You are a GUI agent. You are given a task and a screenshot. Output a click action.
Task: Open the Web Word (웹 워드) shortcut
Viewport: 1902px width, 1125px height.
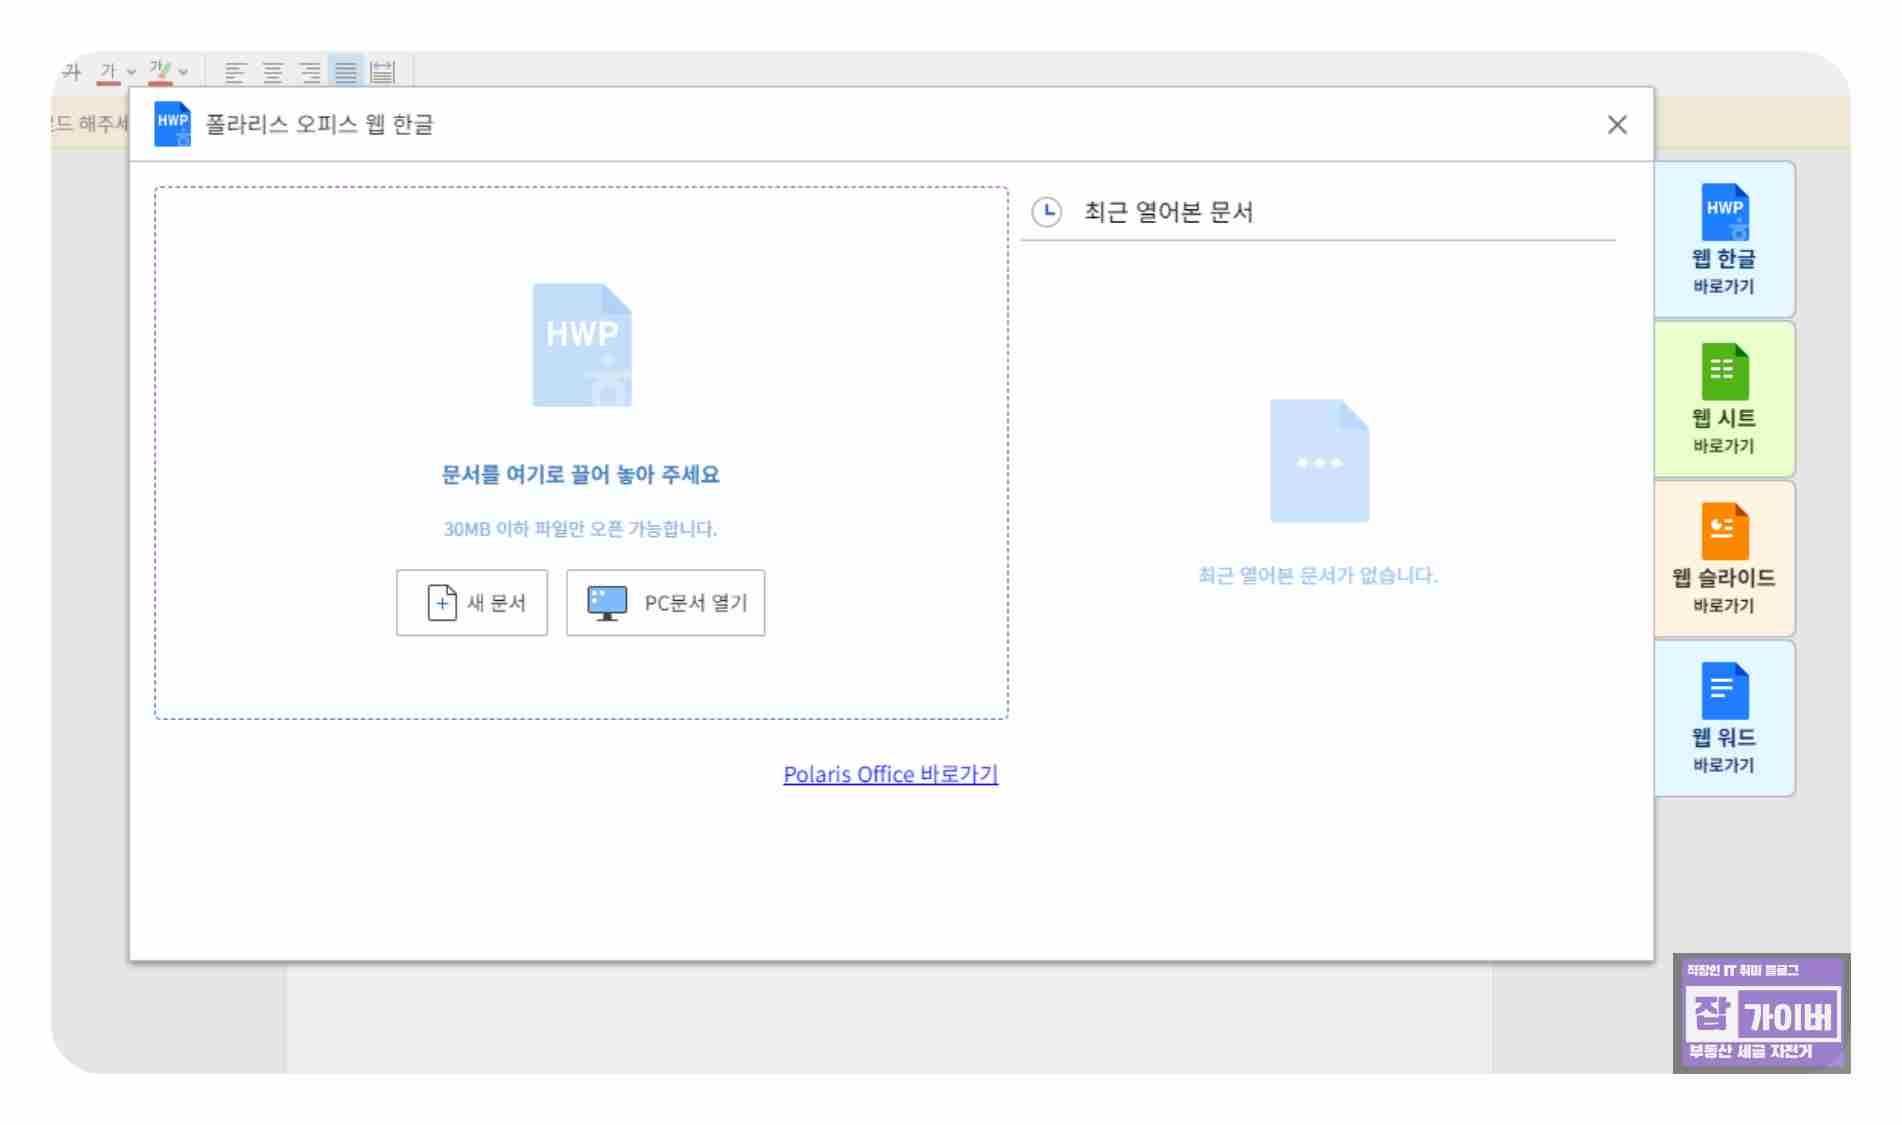[1724, 719]
